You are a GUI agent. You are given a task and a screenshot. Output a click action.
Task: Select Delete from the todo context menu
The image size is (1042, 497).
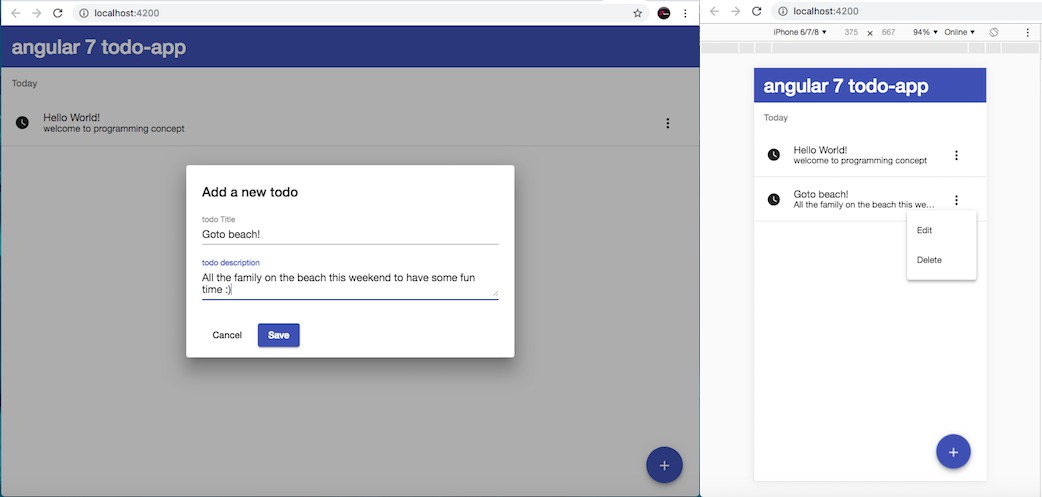pyautogui.click(x=929, y=260)
